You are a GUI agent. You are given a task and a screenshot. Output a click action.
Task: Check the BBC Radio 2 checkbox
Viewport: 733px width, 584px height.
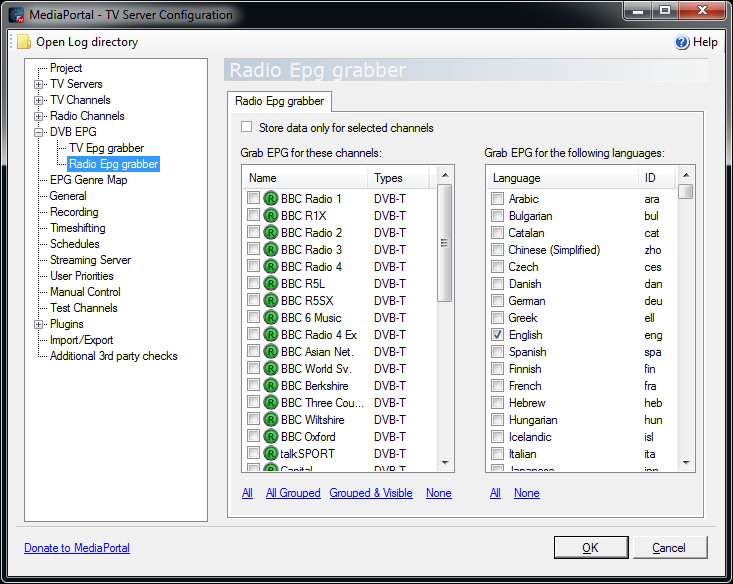(253, 232)
